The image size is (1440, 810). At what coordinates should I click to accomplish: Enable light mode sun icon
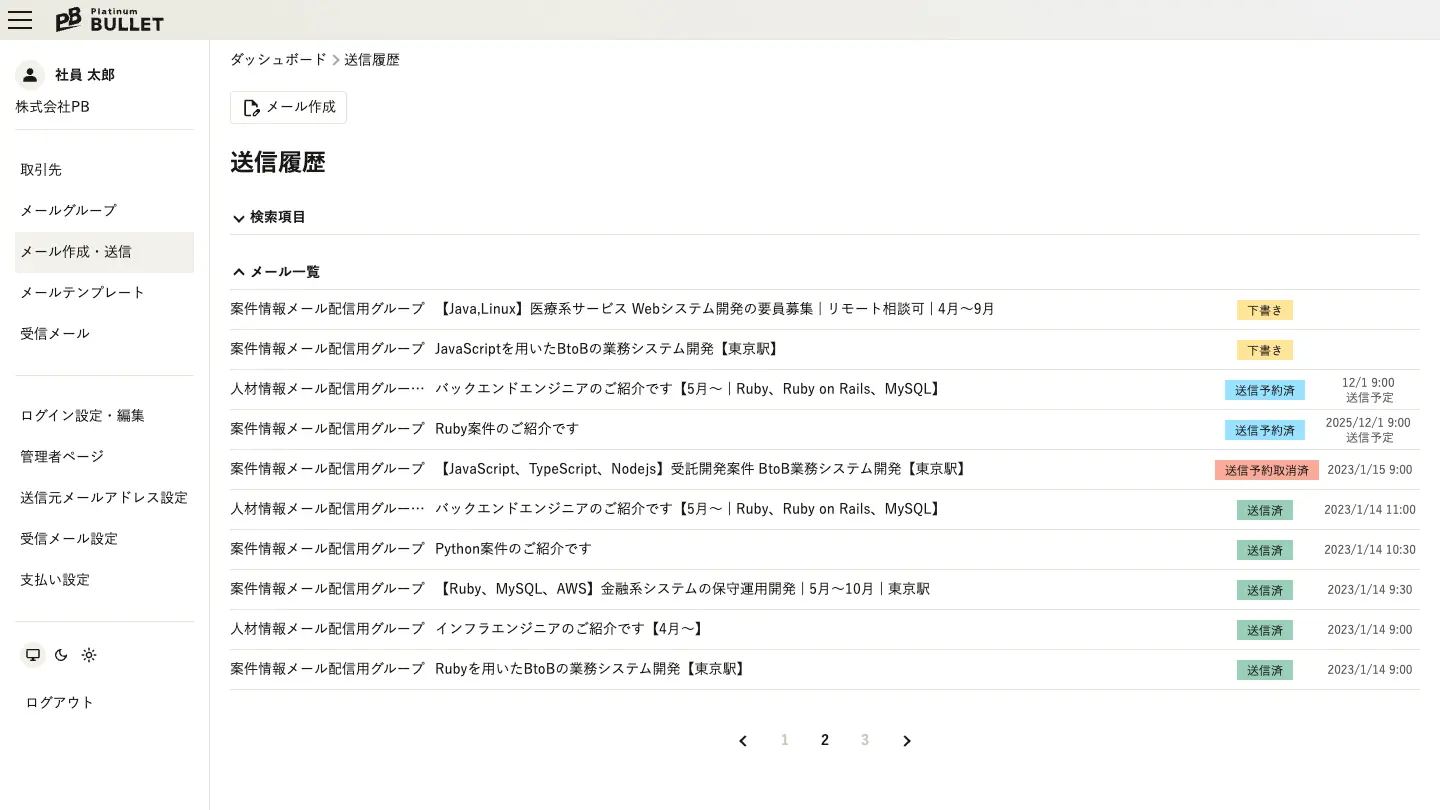89,655
